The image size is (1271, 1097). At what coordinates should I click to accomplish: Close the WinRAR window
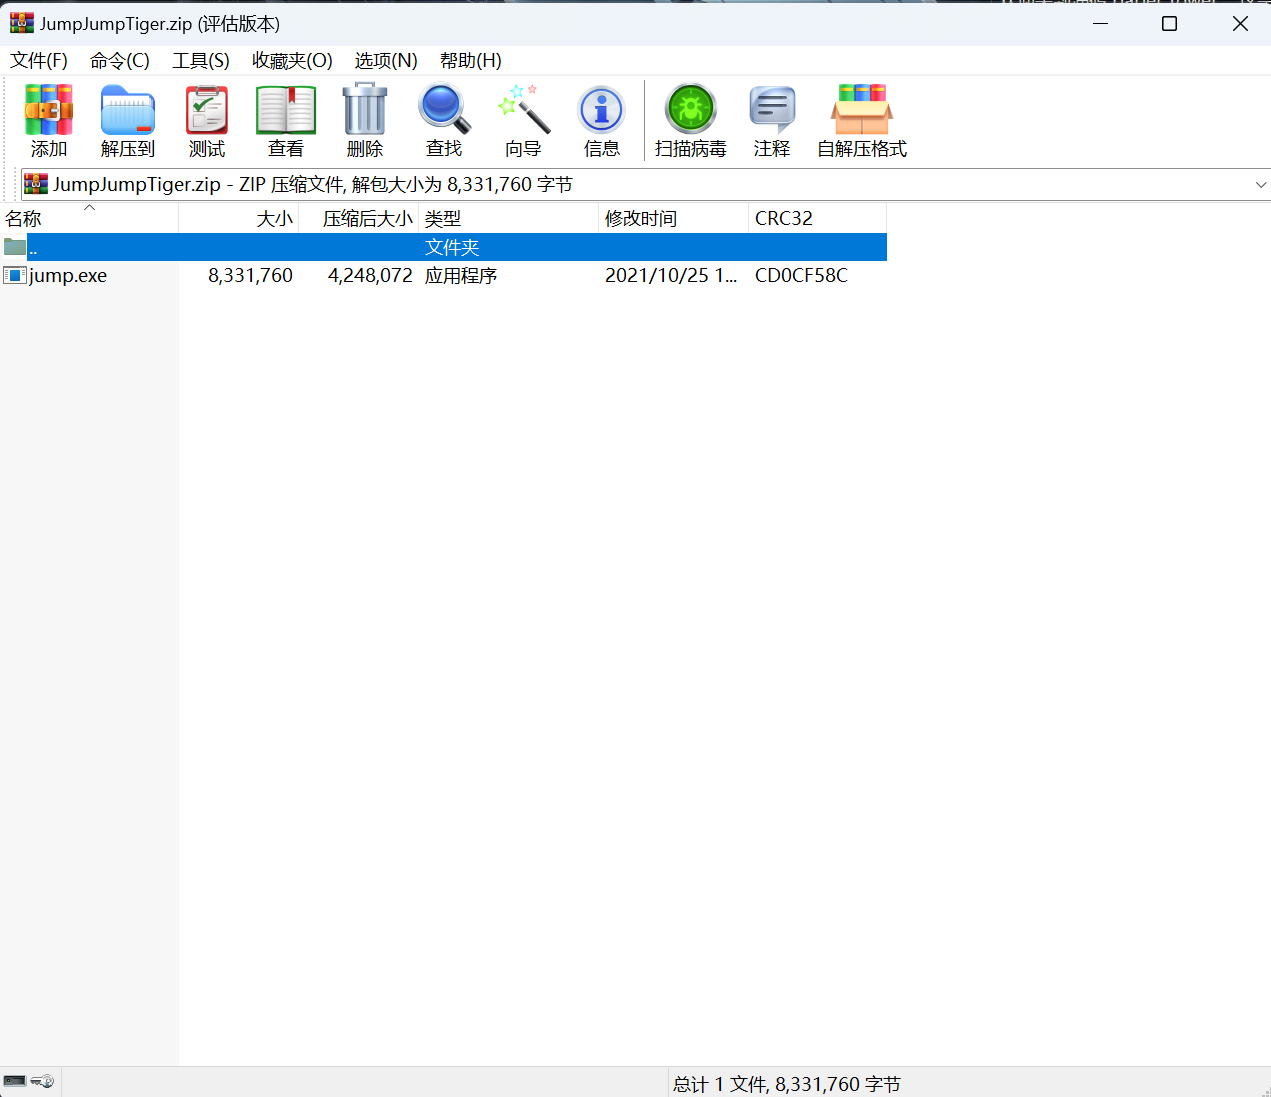point(1240,23)
